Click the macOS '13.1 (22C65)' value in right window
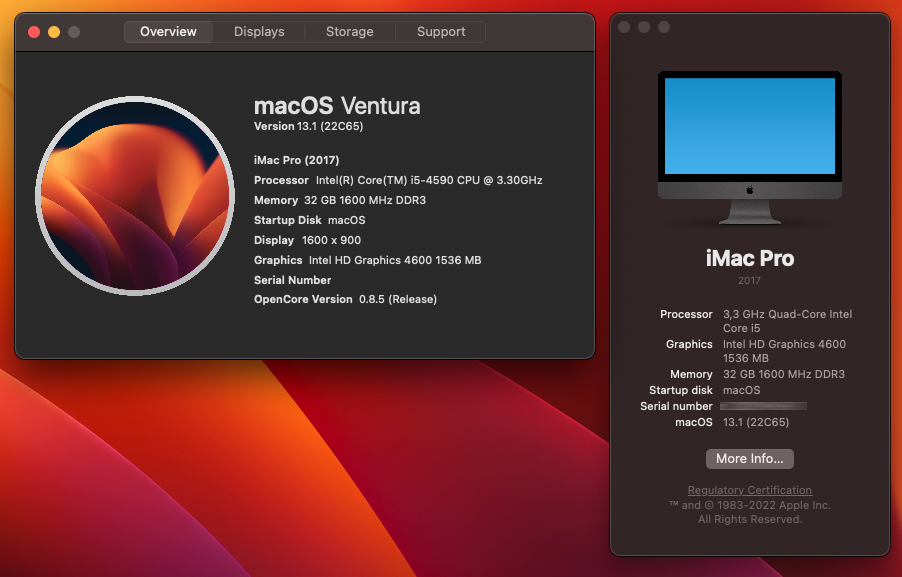 point(756,422)
